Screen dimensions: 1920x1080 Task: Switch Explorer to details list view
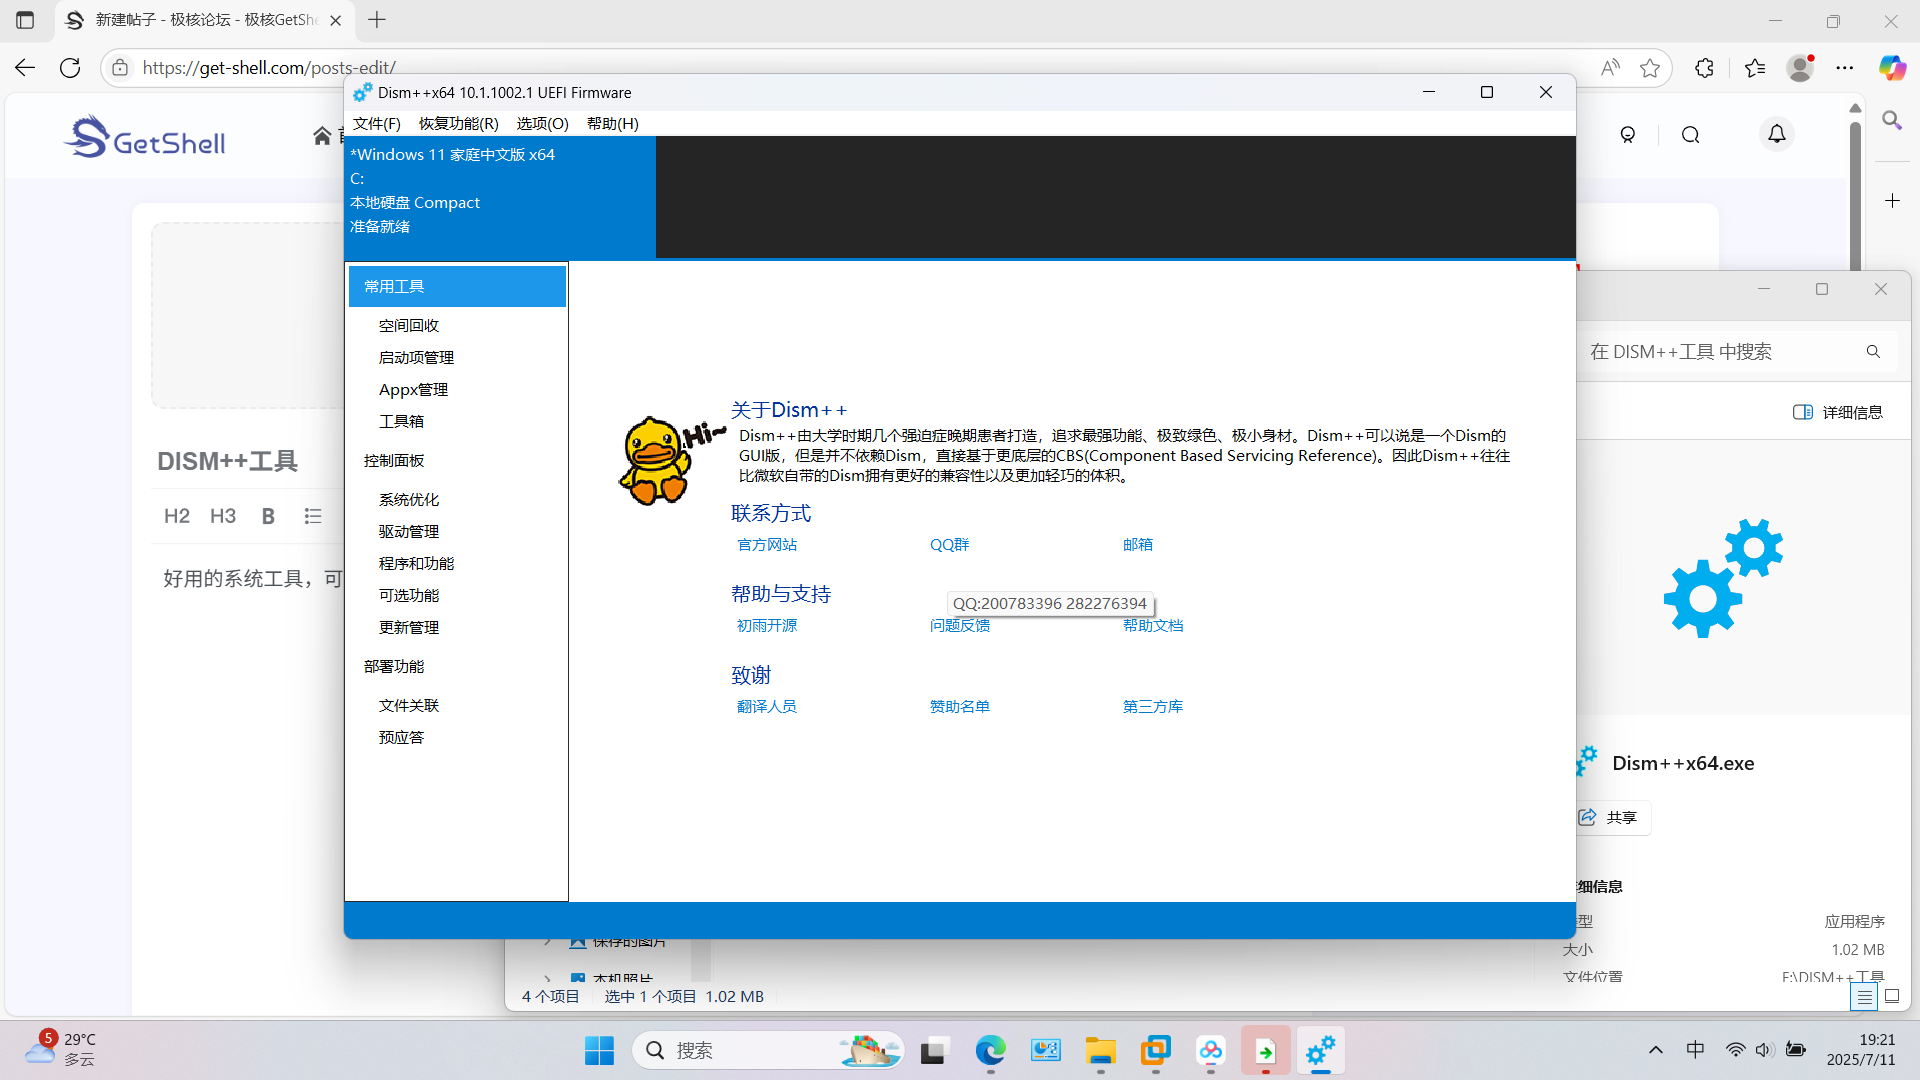click(1864, 997)
